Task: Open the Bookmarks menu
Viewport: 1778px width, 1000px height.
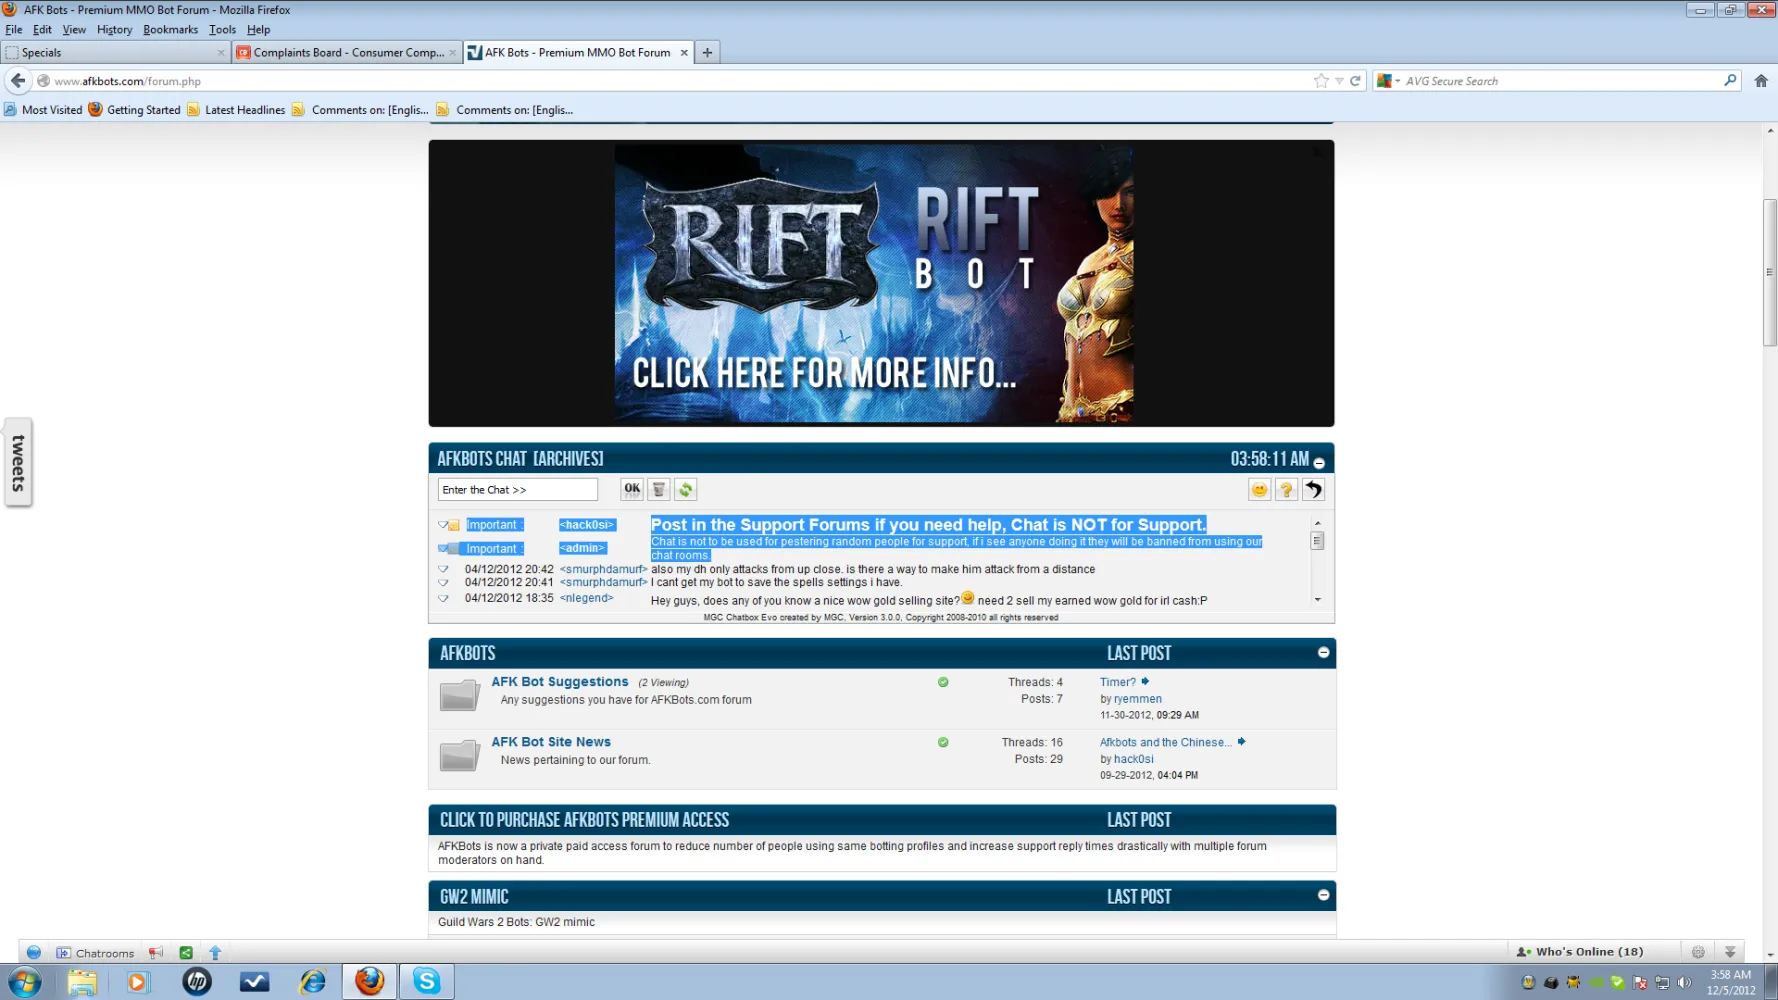Action: tap(170, 29)
